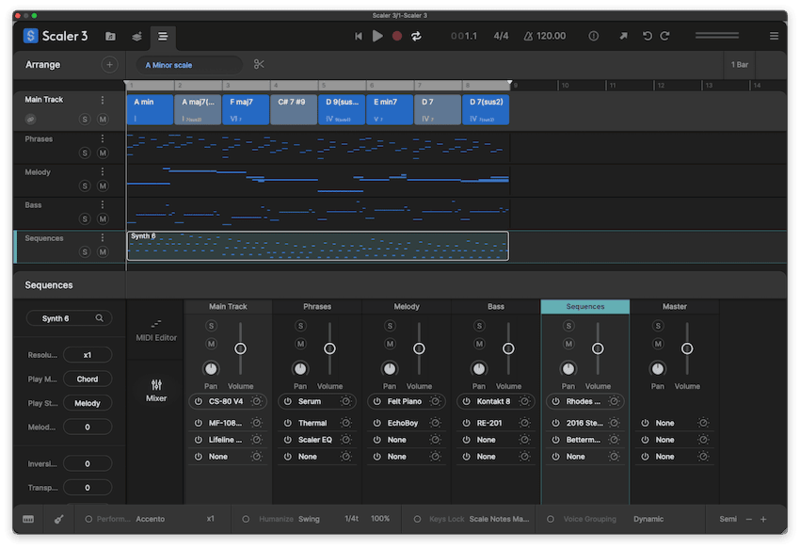Toggle power on CS-80 V4 instrument
This screenshot has width=800, height=549.
click(198, 402)
